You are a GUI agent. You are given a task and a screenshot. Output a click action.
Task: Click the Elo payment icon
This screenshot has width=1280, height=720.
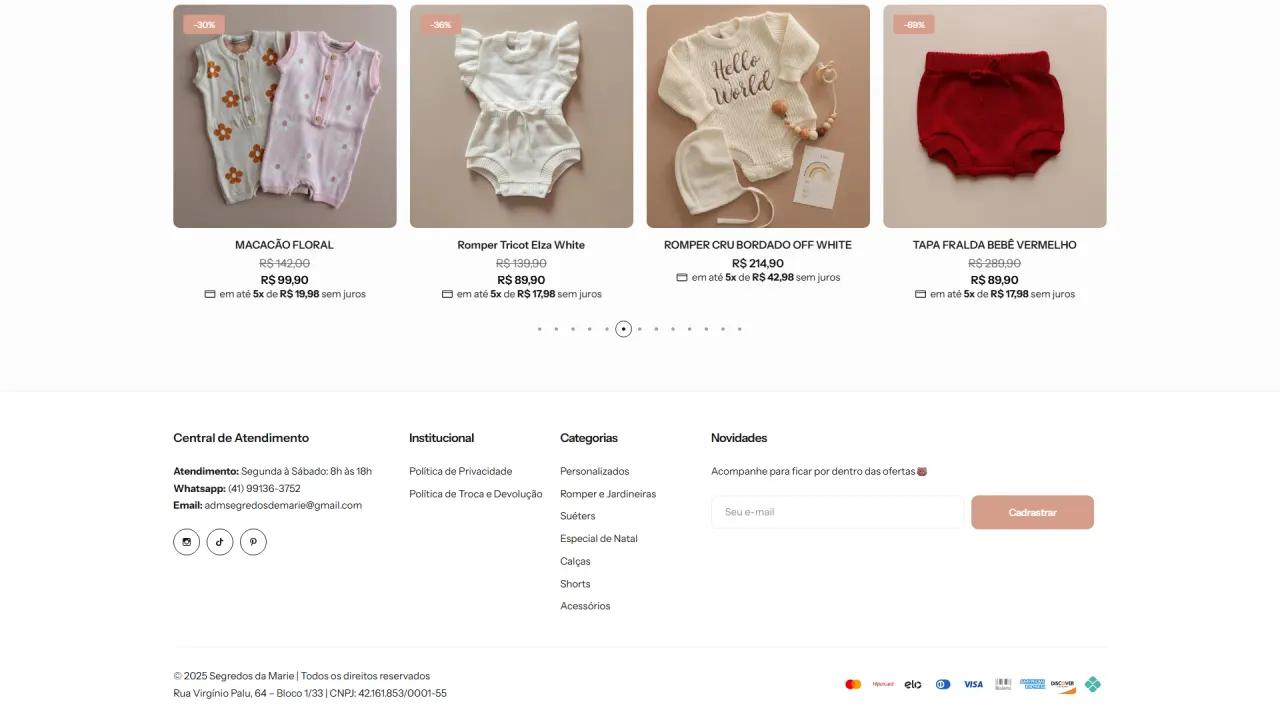click(913, 685)
